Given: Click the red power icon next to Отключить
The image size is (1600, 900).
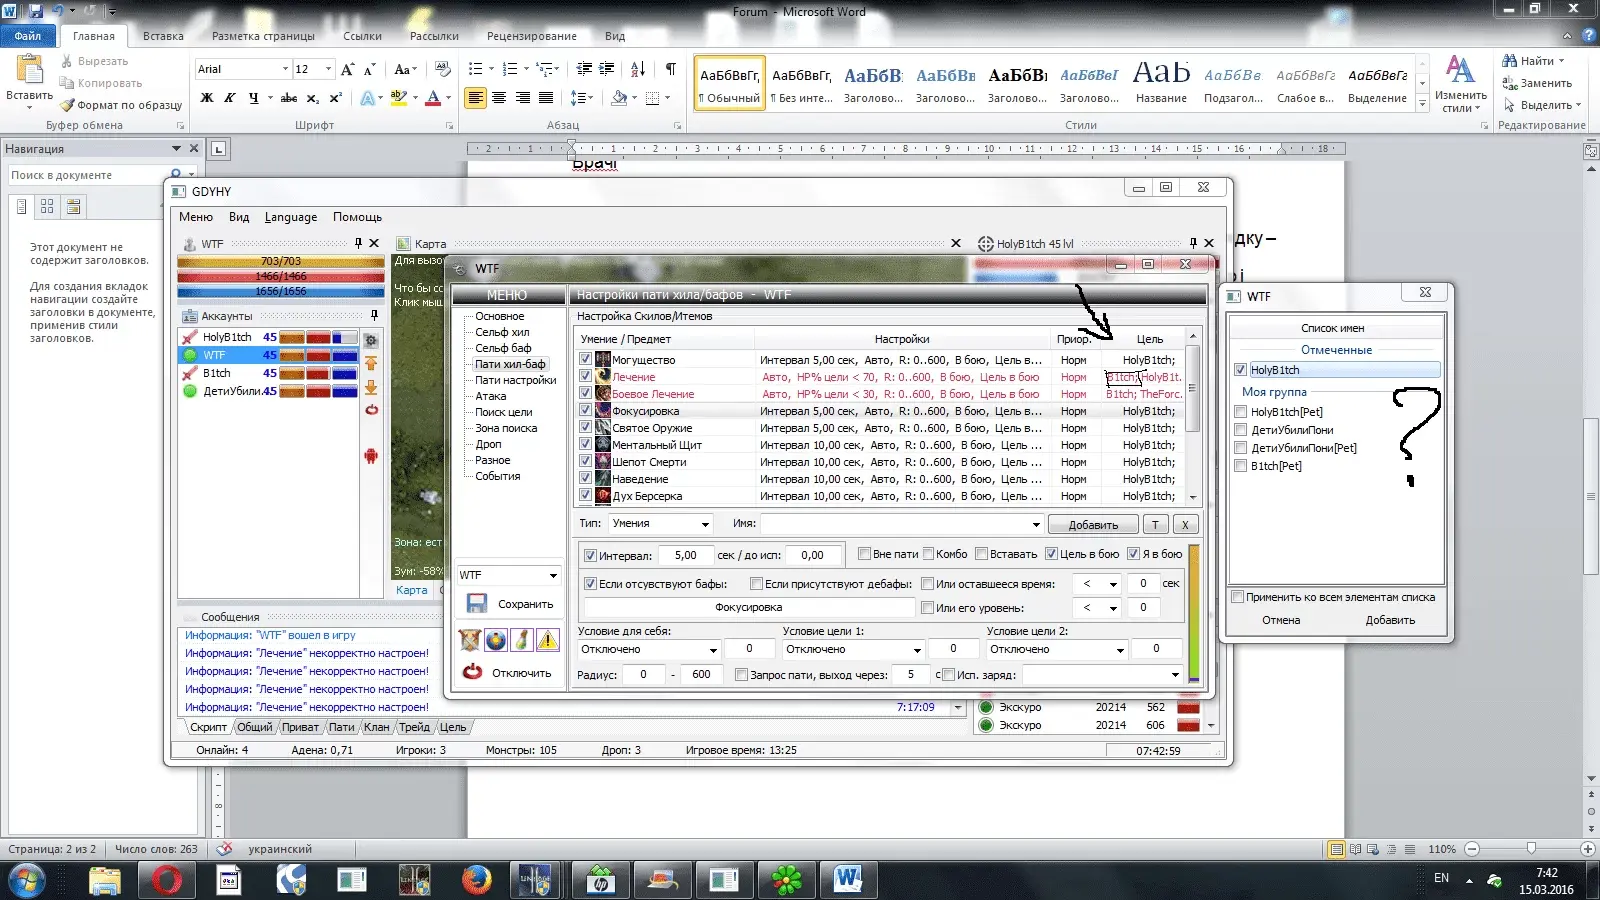Looking at the screenshot, I should tap(473, 672).
